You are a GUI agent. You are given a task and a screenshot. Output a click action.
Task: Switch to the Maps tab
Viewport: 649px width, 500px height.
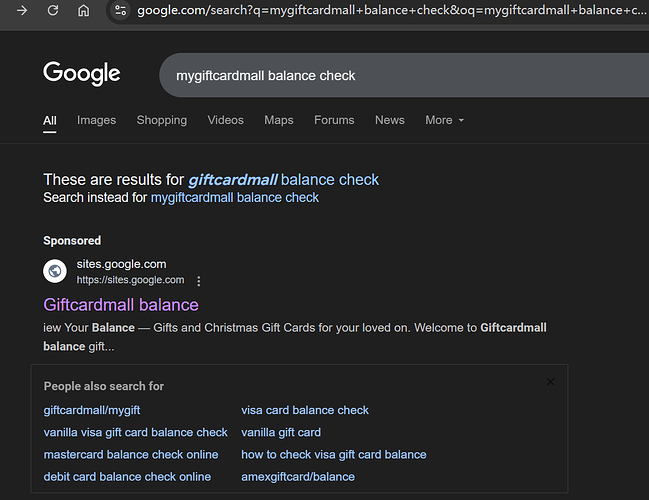click(x=279, y=120)
